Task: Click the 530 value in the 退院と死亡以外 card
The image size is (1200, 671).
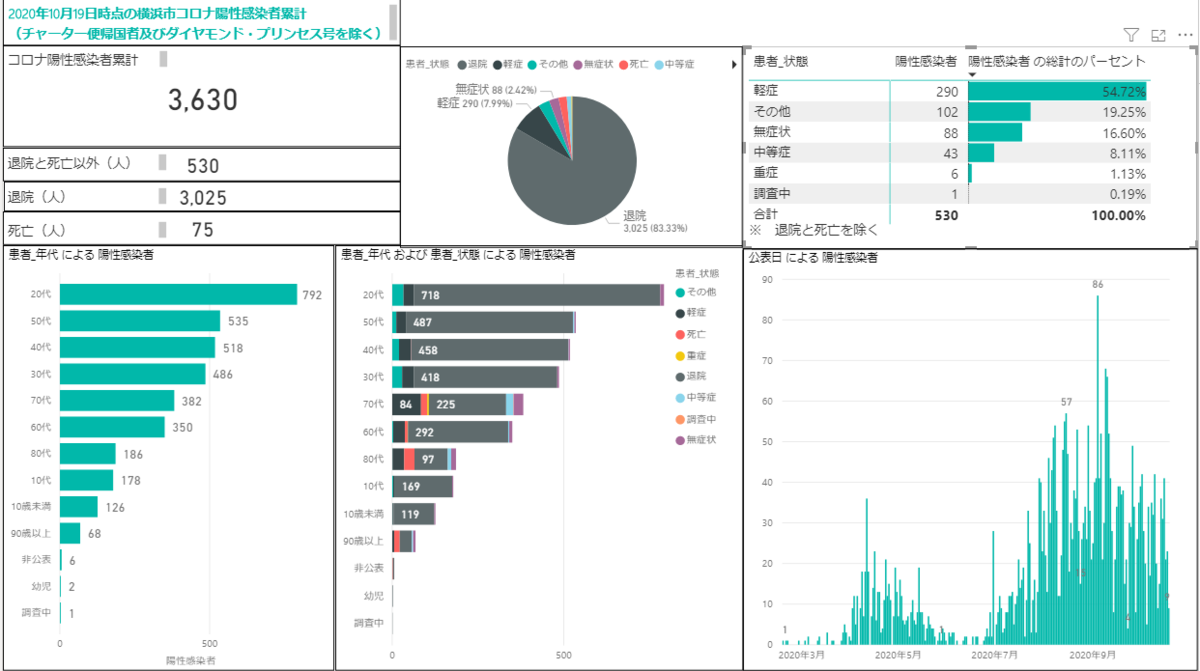Action: pos(203,166)
